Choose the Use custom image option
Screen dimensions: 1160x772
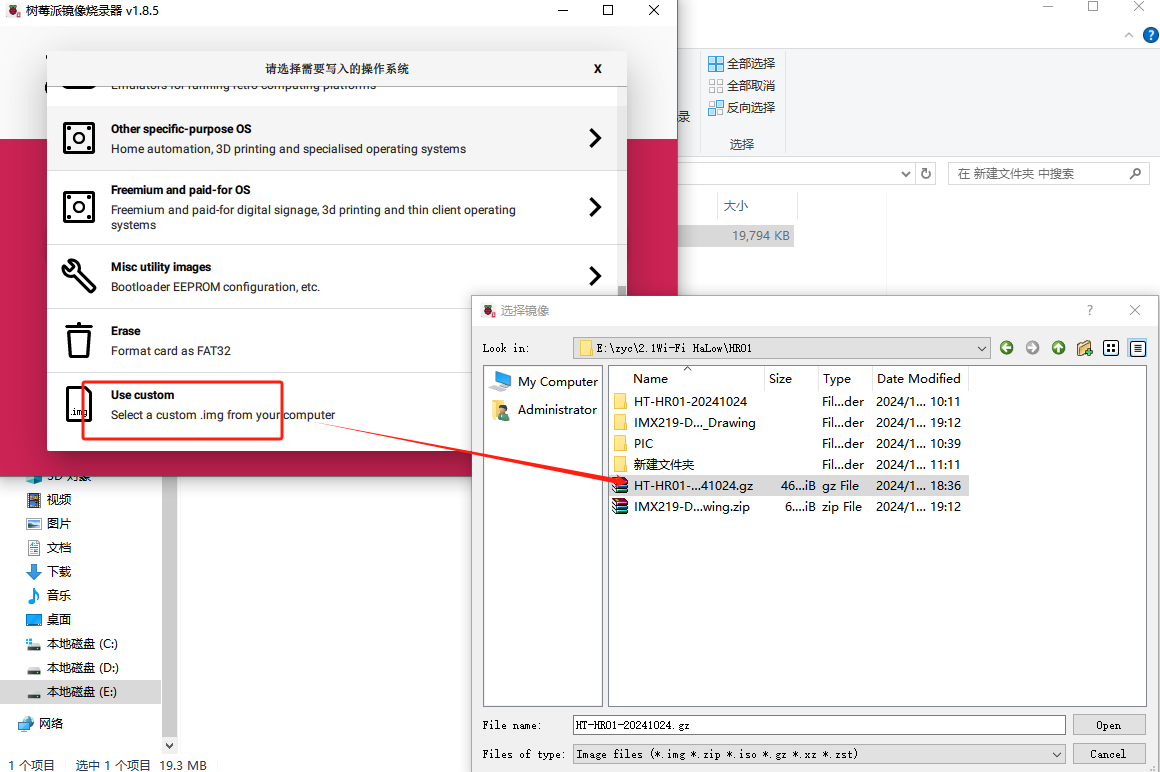222,405
